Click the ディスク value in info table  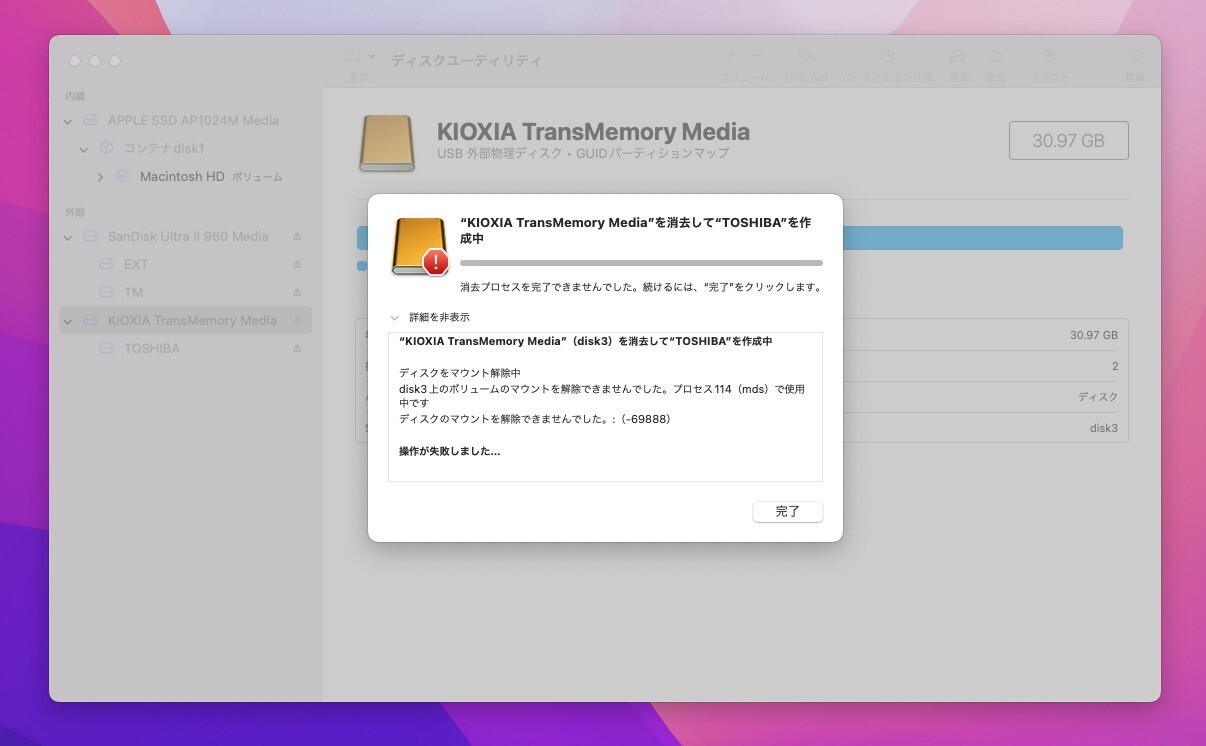click(x=1098, y=397)
